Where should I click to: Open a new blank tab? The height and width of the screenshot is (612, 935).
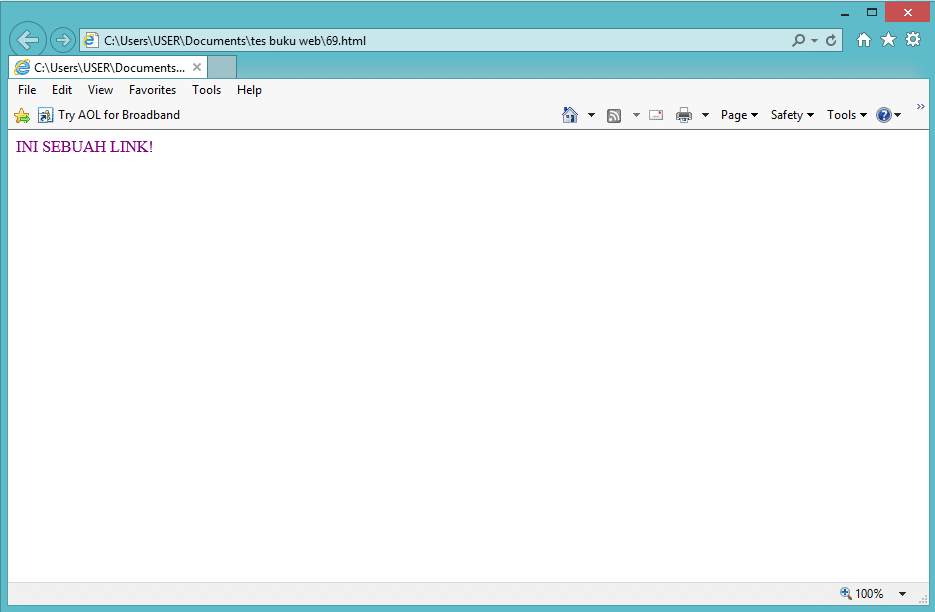click(222, 67)
